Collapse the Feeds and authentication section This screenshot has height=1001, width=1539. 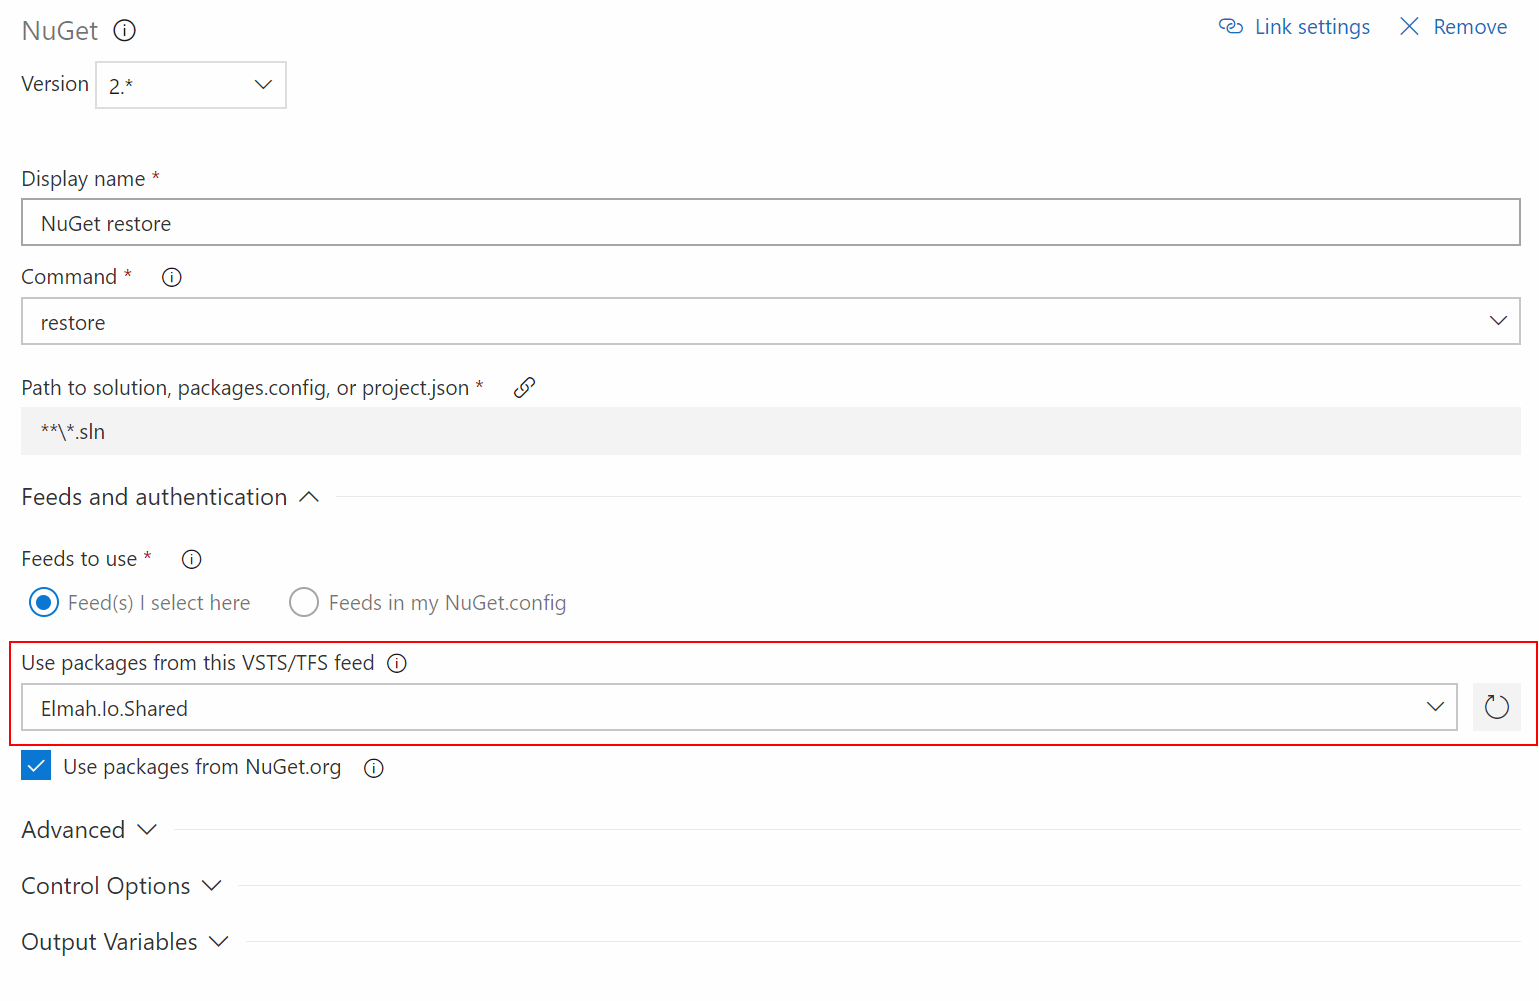pyautogui.click(x=308, y=496)
